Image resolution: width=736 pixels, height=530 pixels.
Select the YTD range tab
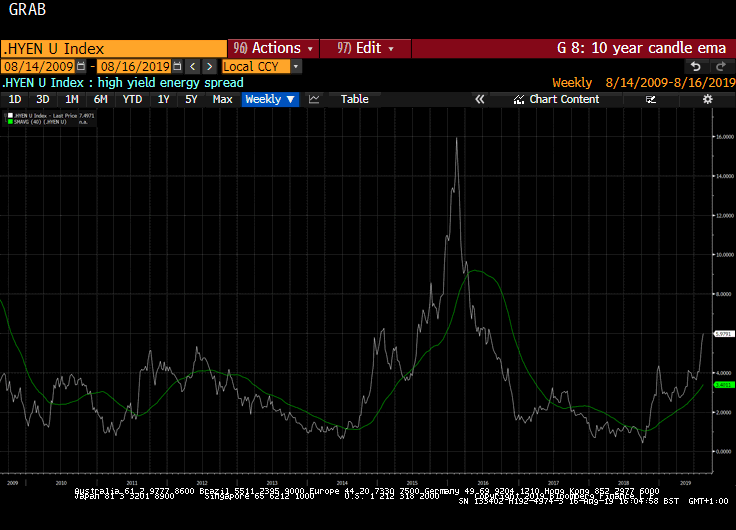tap(132, 99)
